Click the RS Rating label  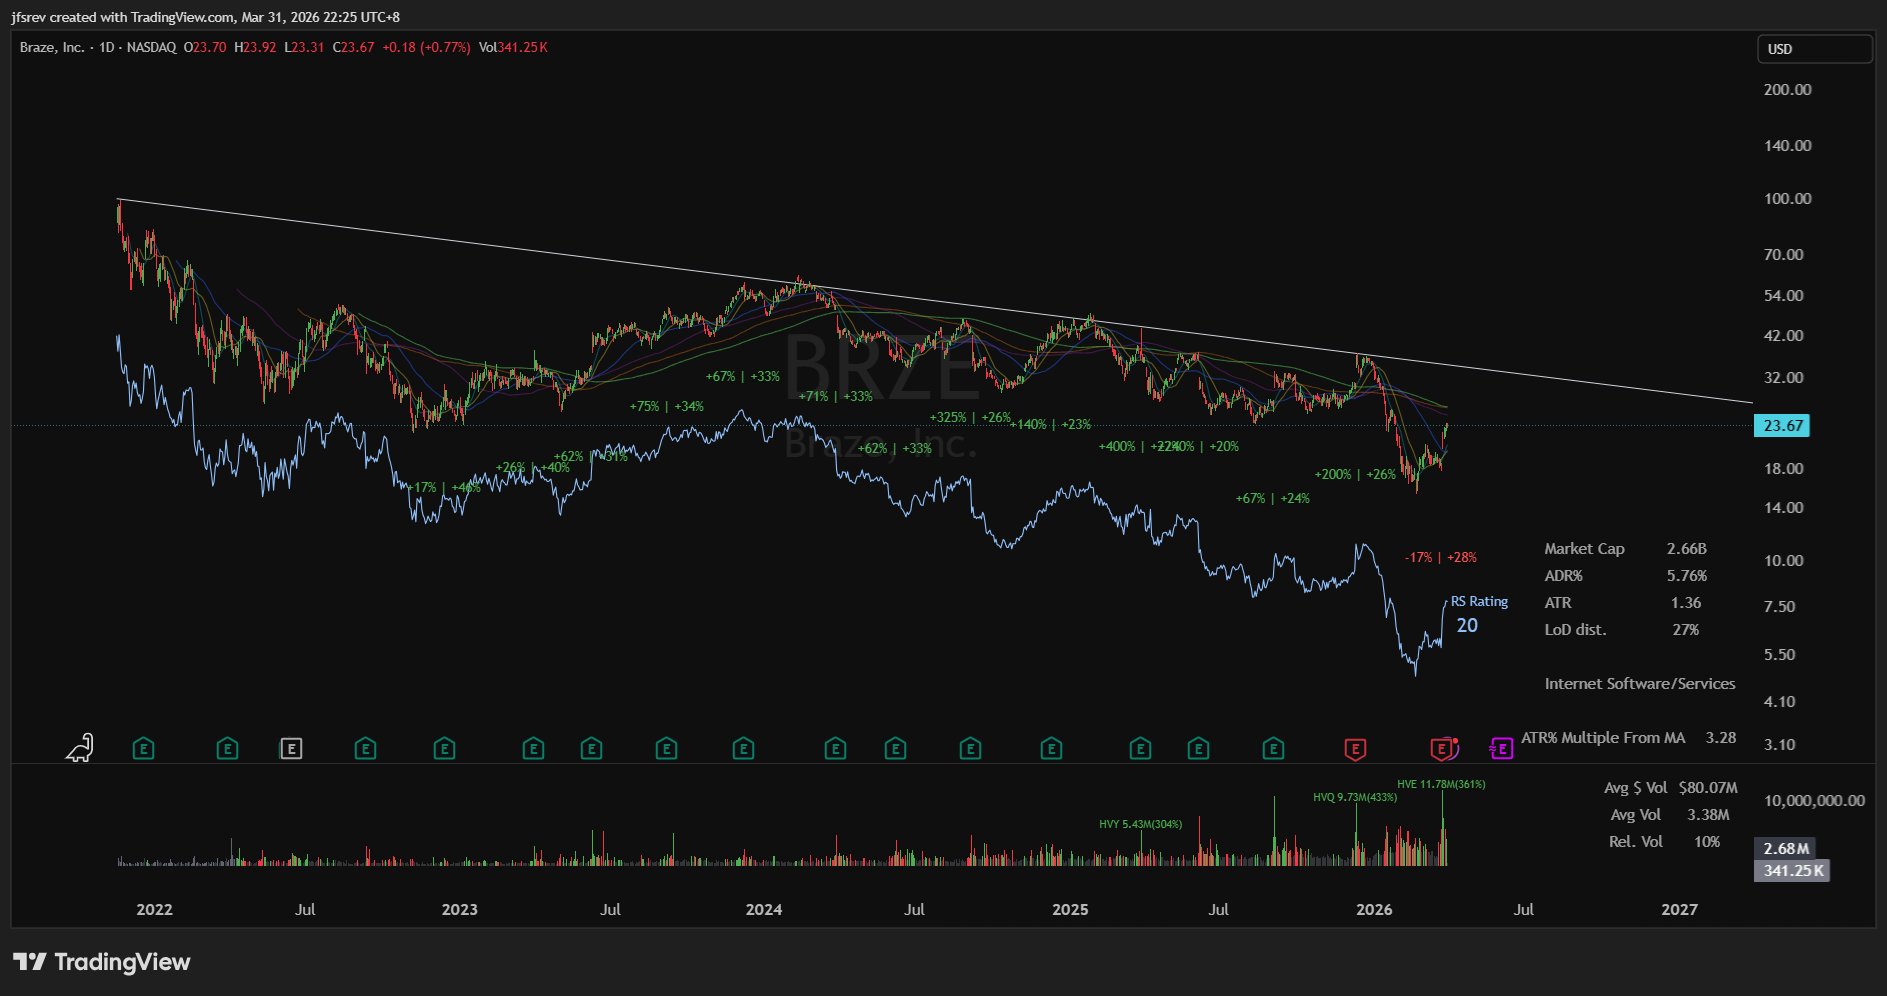point(1479,601)
